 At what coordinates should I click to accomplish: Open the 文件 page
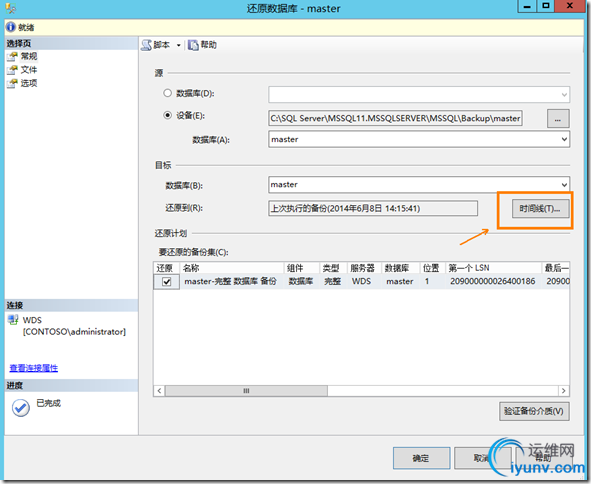(29, 70)
